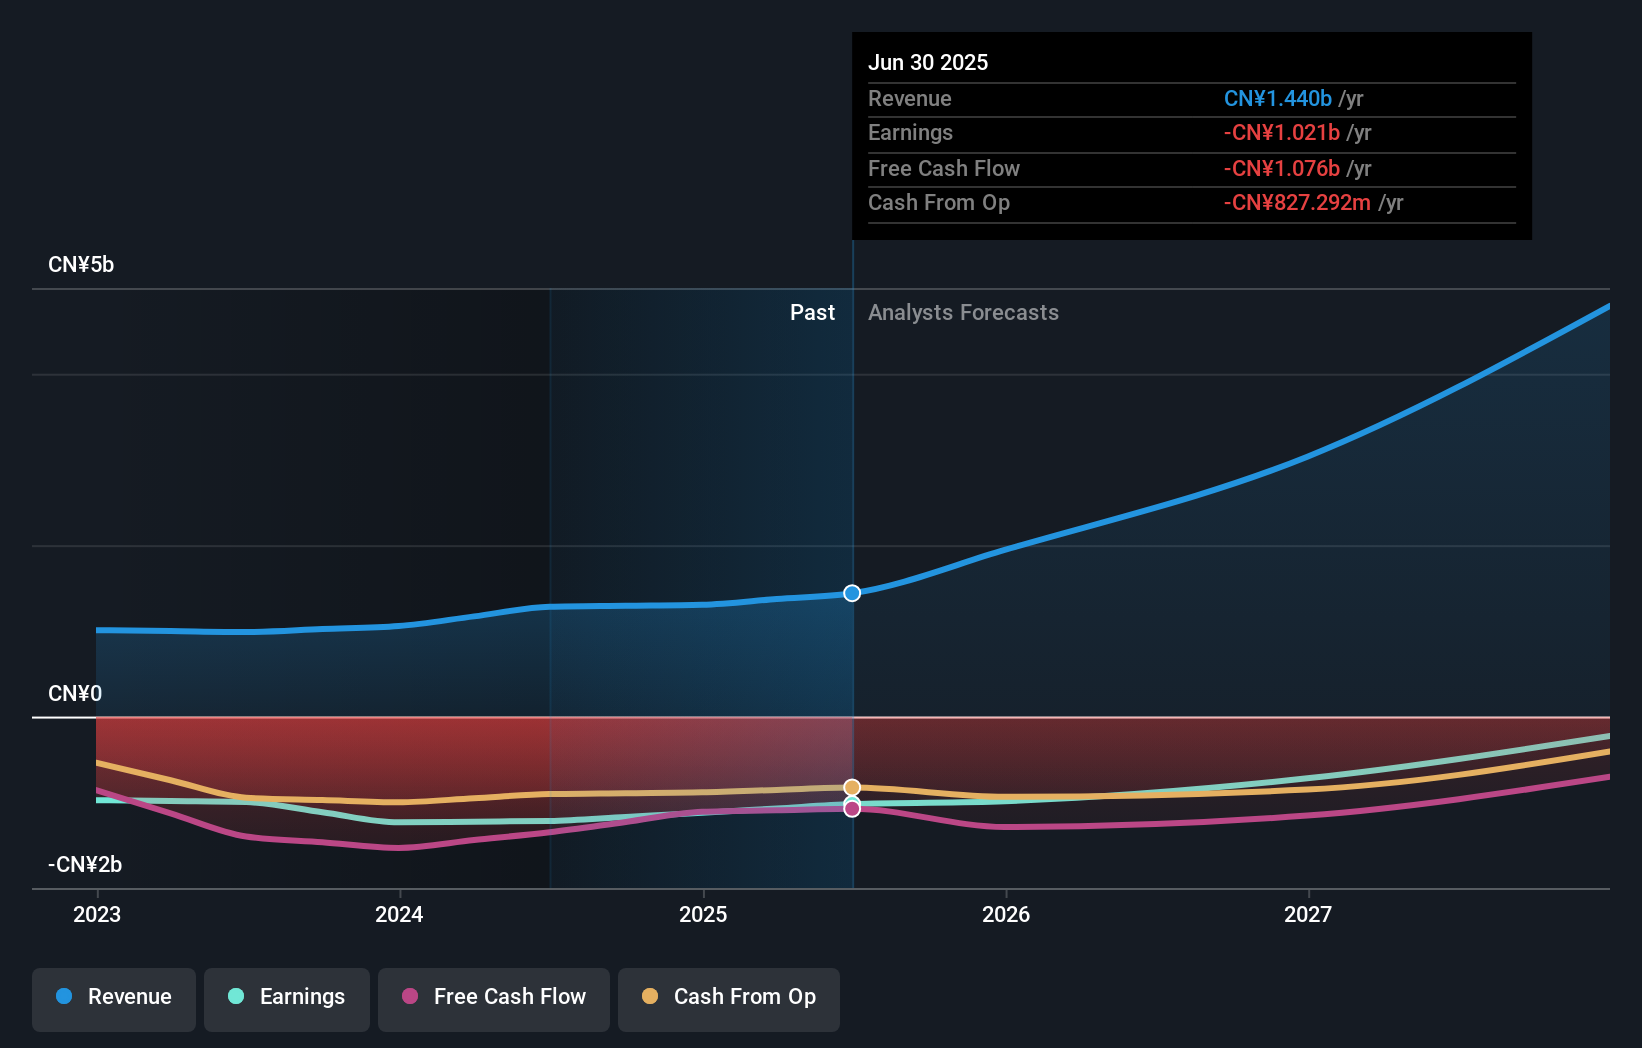Expand the Analysts Forecasts section
Screen dimensions: 1642x1048
tap(962, 312)
